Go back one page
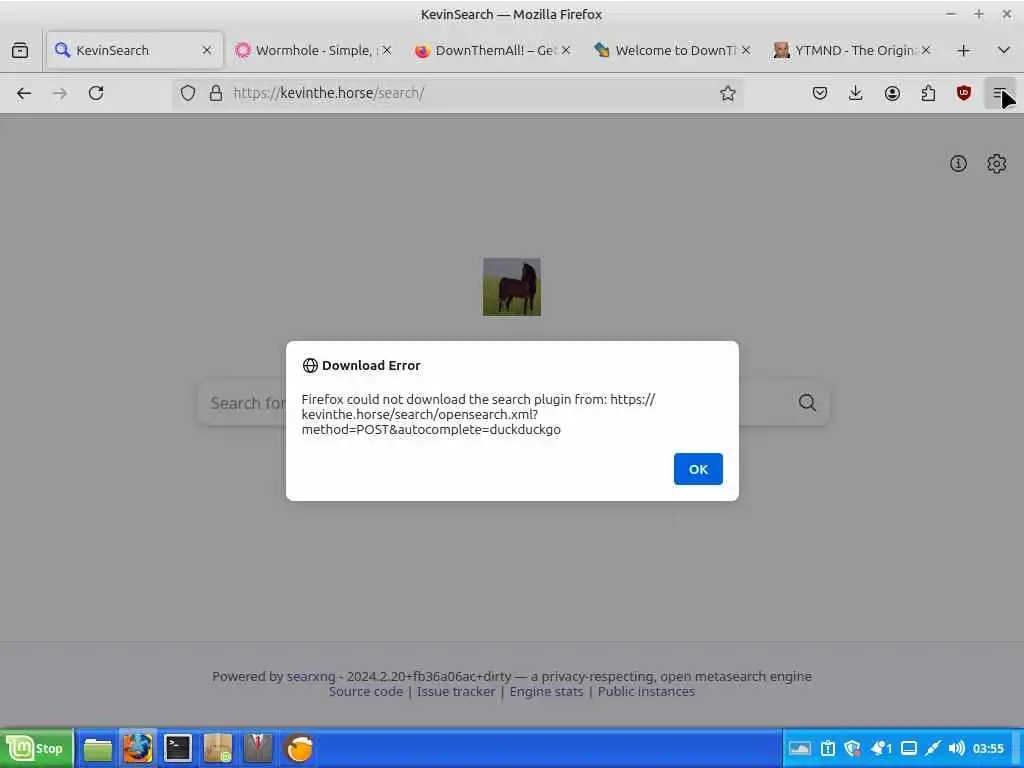Screen dimensions: 1024x768 click(24, 93)
